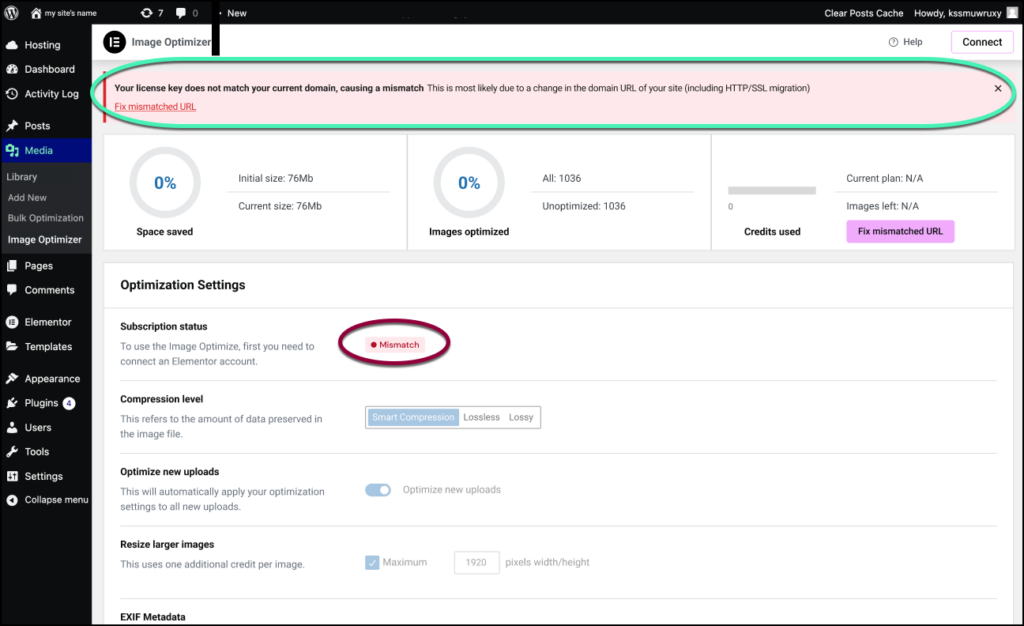Open Appearance in the sidebar
Screen dimensions: 1024x626
[x=52, y=379]
